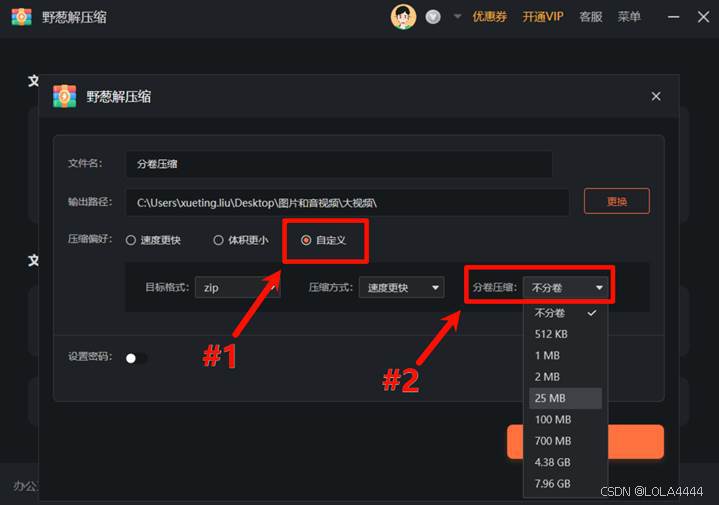This screenshot has width=719, height=505.
Task: Click the gray VIP badge icon
Action: [x=433, y=17]
